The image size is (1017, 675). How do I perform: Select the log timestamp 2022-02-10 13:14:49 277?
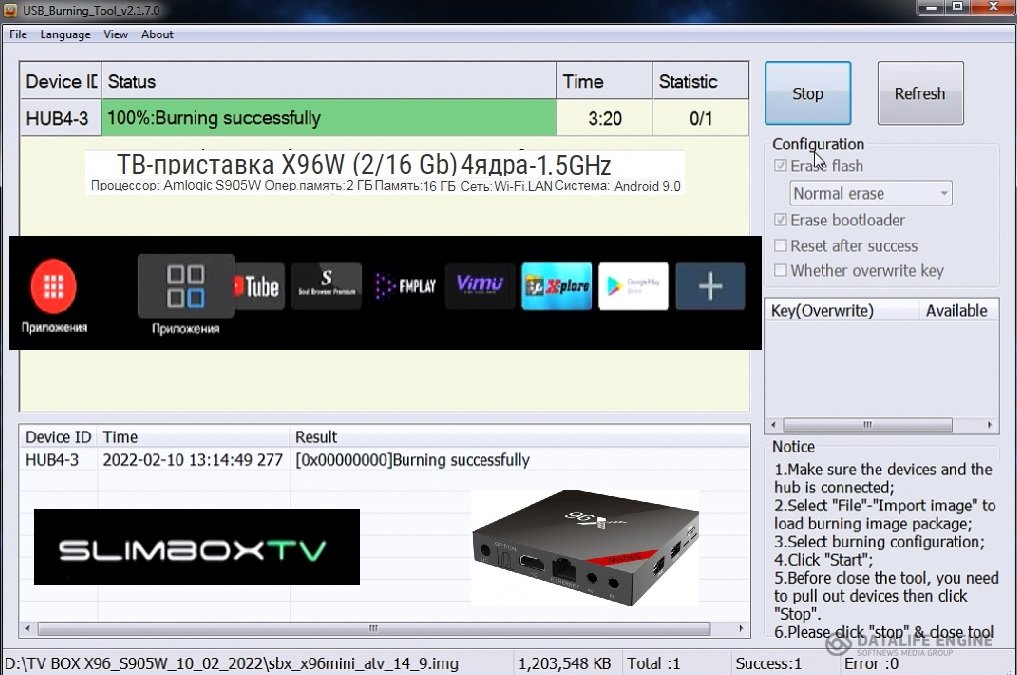pyautogui.click(x=193, y=460)
